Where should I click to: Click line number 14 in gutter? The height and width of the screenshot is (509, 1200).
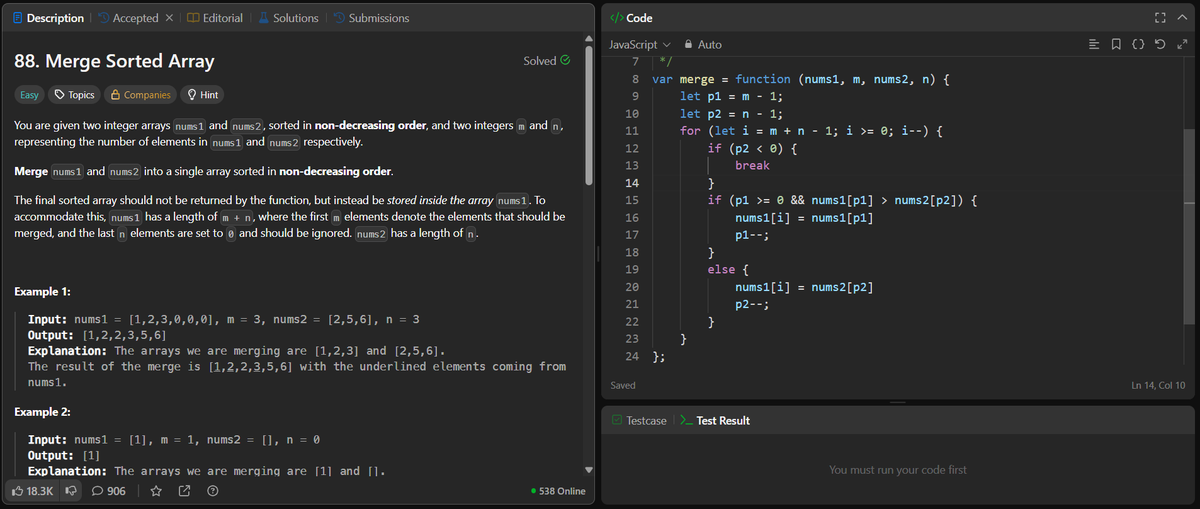coord(632,183)
